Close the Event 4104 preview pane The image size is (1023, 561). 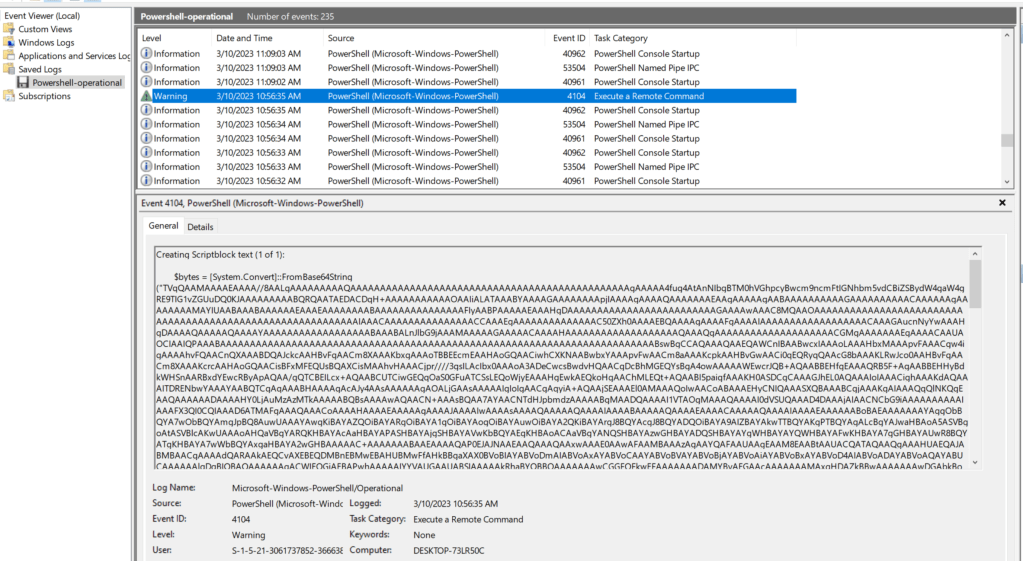click(1002, 203)
